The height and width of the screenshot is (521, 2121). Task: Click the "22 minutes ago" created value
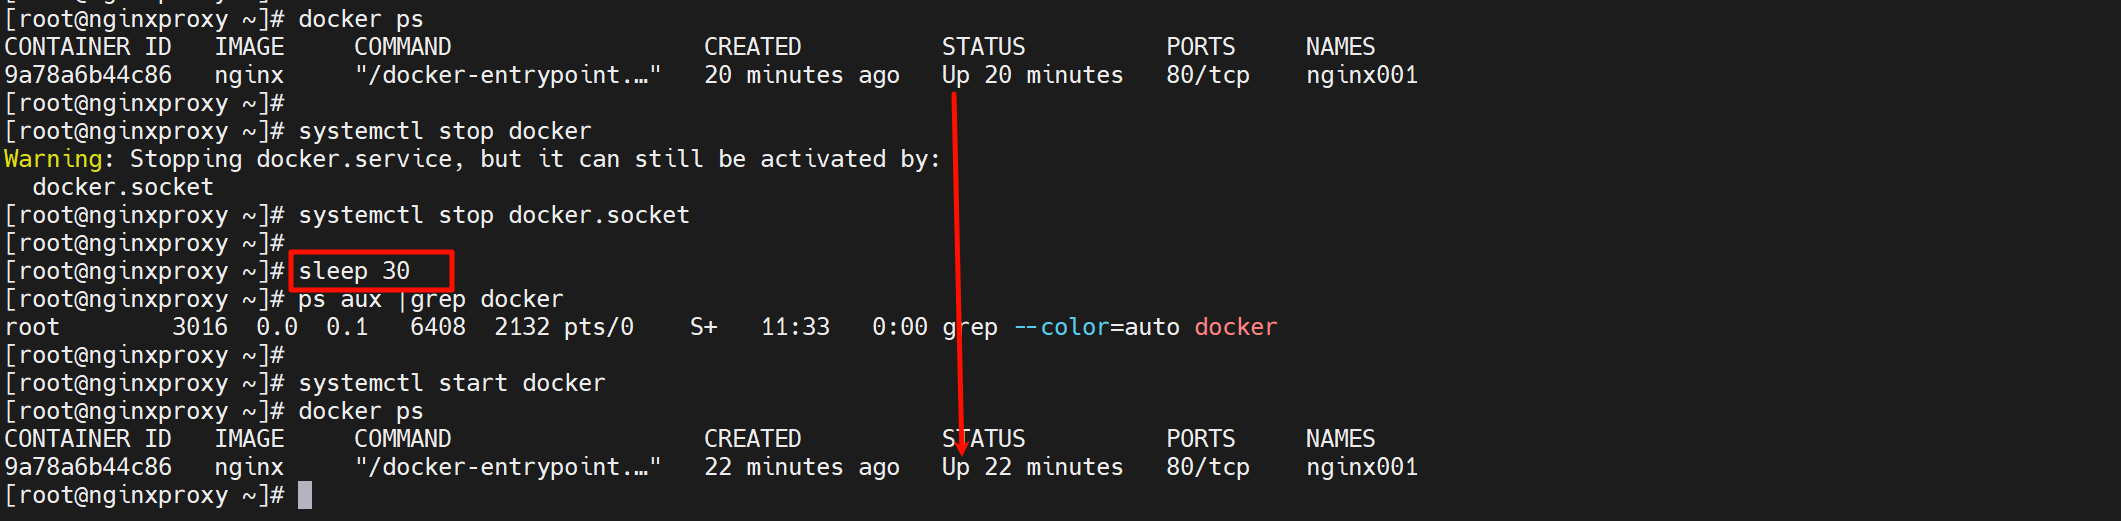click(801, 467)
